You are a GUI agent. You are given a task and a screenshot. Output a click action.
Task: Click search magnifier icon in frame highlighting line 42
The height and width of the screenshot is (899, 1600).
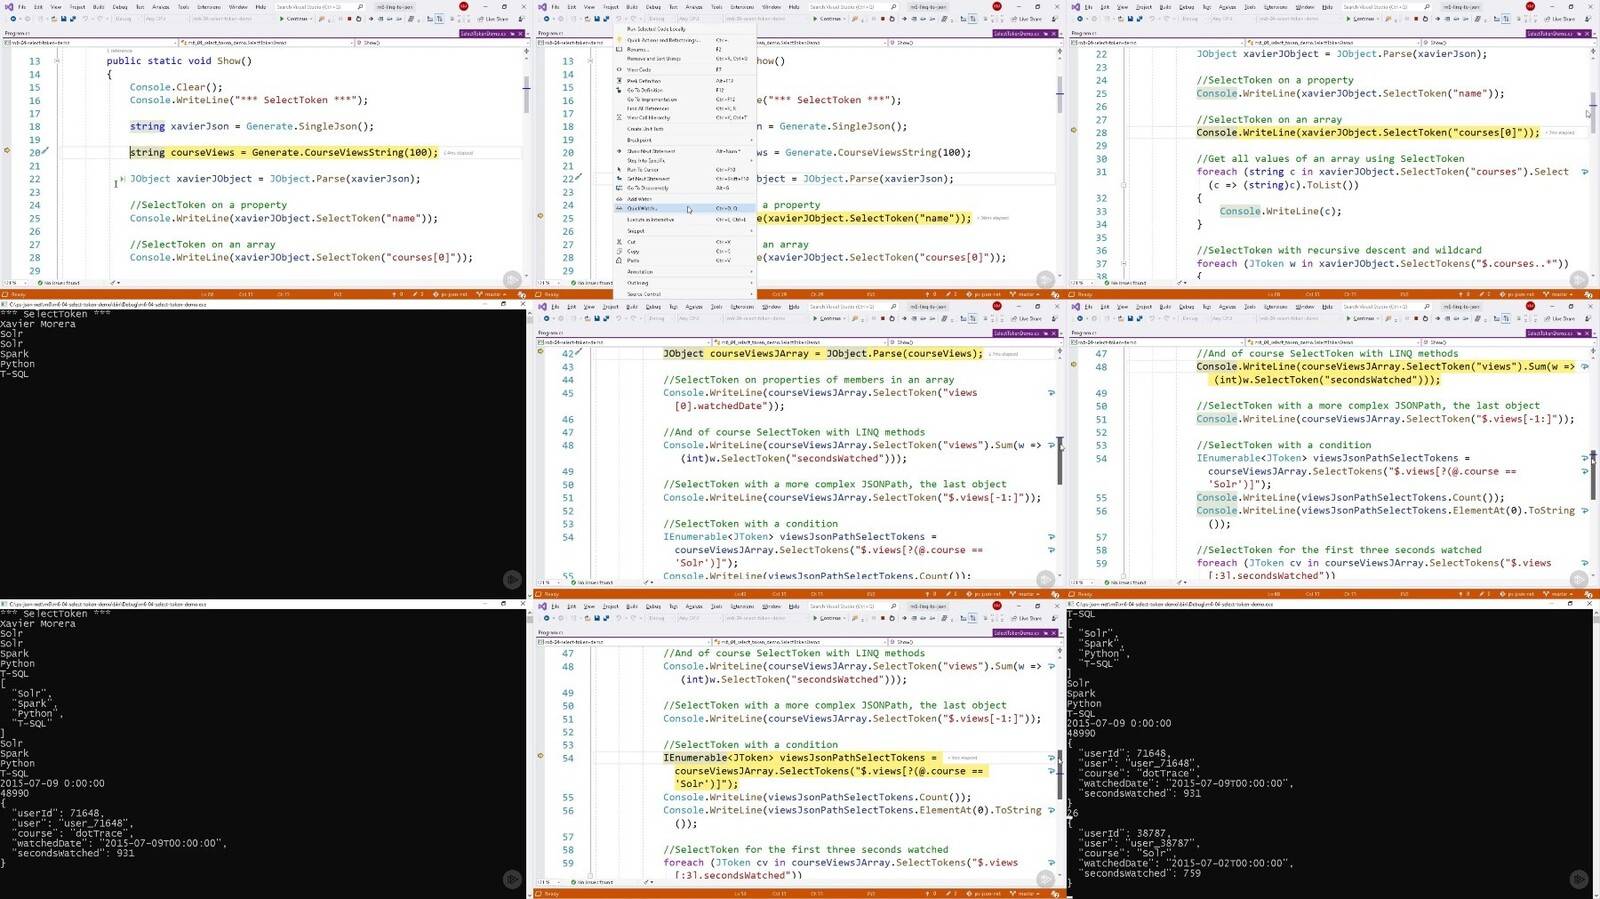(x=893, y=307)
